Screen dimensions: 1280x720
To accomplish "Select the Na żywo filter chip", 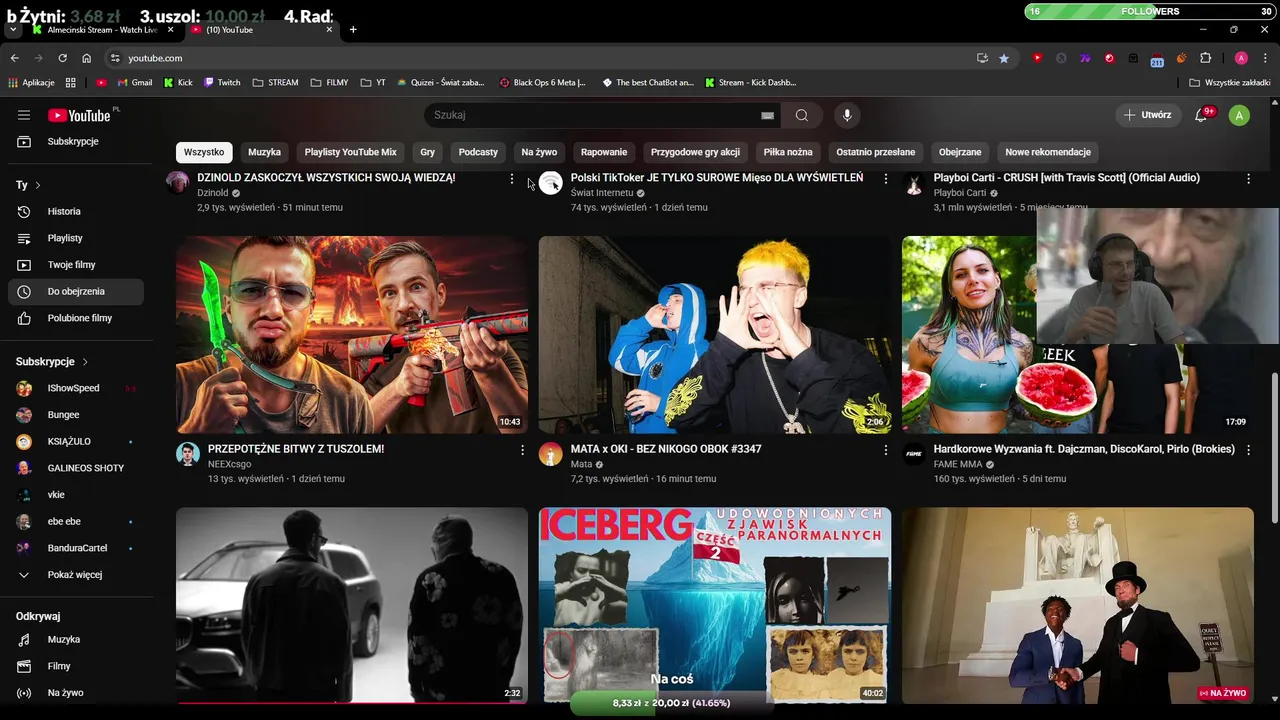I will coord(539,152).
